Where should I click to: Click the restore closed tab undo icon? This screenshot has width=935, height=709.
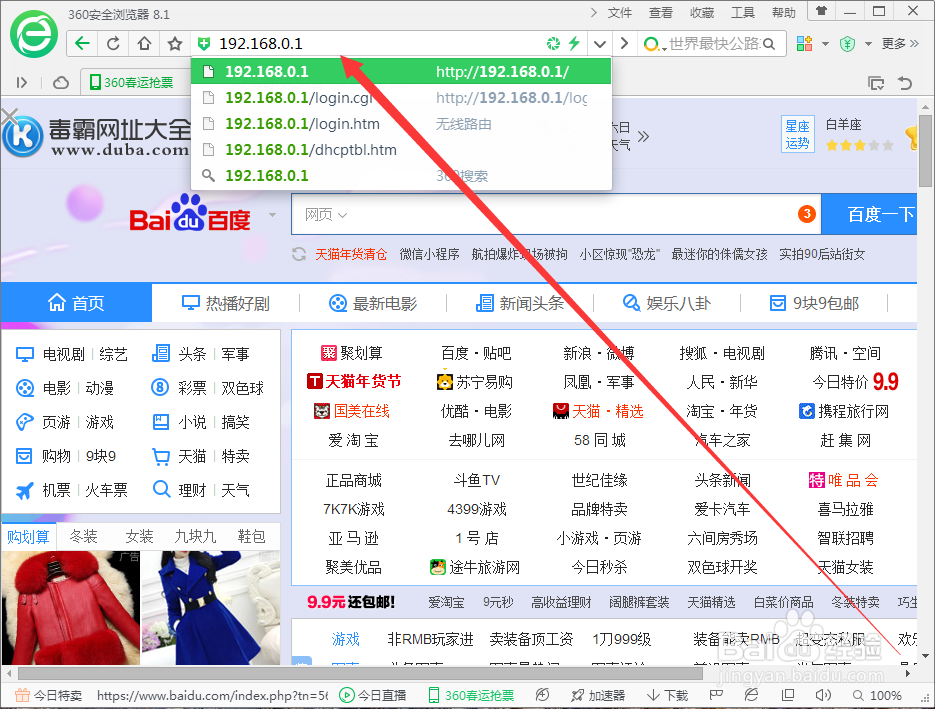(905, 83)
